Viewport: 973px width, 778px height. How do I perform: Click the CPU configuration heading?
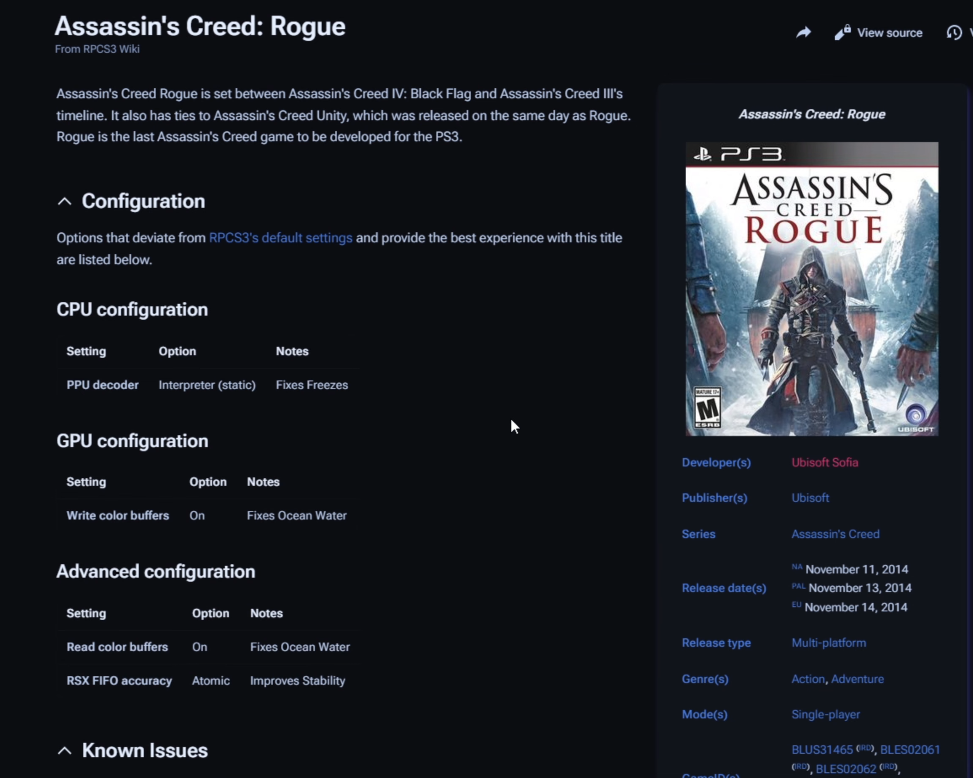pyautogui.click(x=132, y=310)
